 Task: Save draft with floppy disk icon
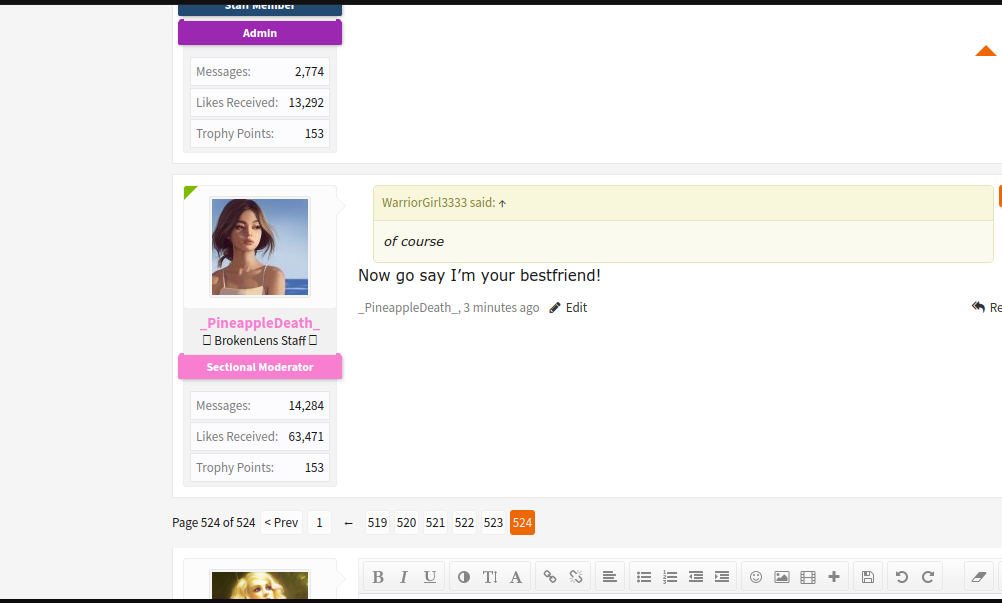[x=868, y=577]
